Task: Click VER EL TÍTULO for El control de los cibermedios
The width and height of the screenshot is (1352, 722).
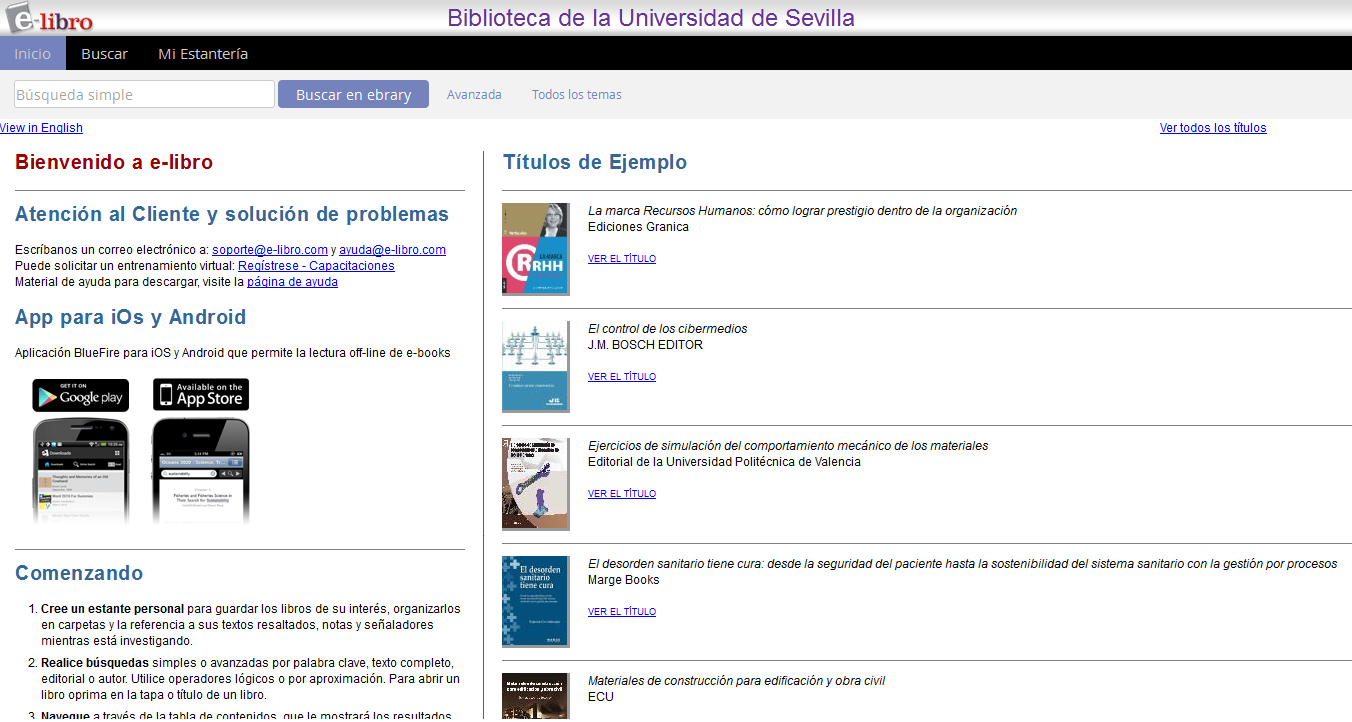Action: (x=622, y=377)
